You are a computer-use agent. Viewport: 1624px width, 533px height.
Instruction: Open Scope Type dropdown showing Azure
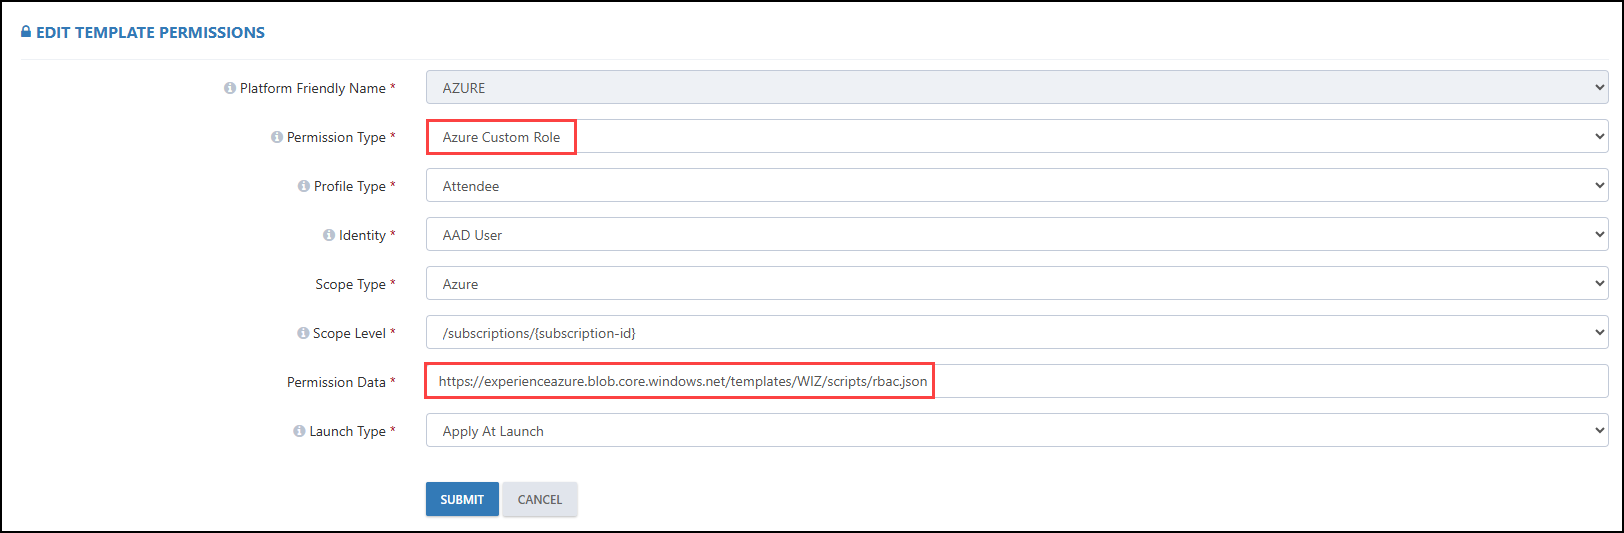point(1017,283)
